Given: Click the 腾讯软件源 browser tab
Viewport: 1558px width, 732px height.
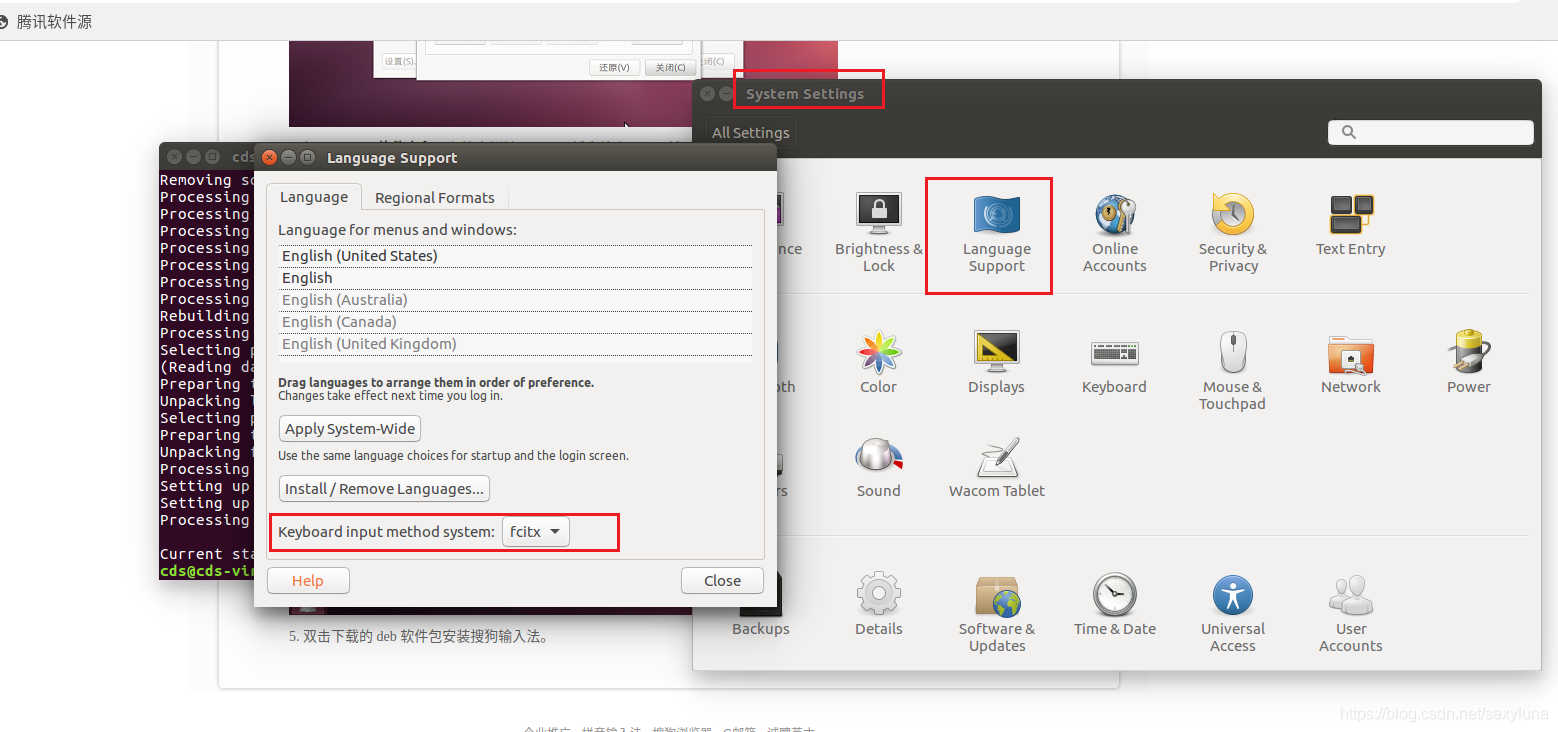Looking at the screenshot, I should click(47, 21).
